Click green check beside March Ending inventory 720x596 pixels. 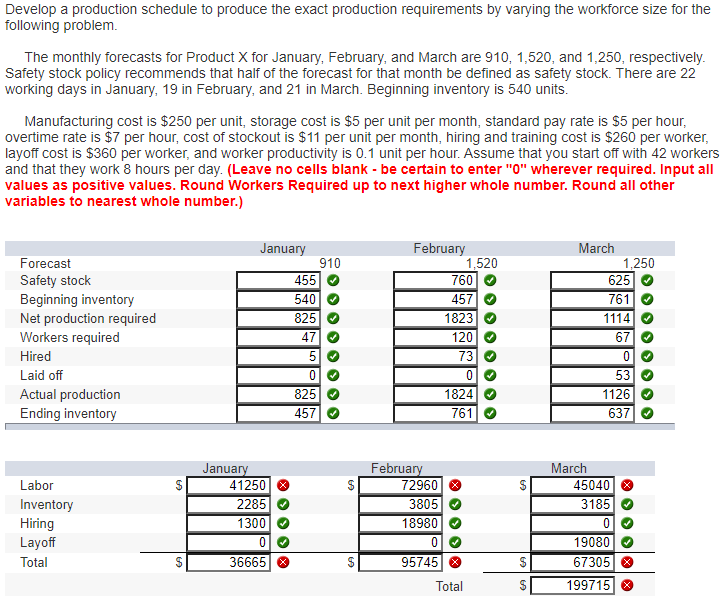point(647,414)
